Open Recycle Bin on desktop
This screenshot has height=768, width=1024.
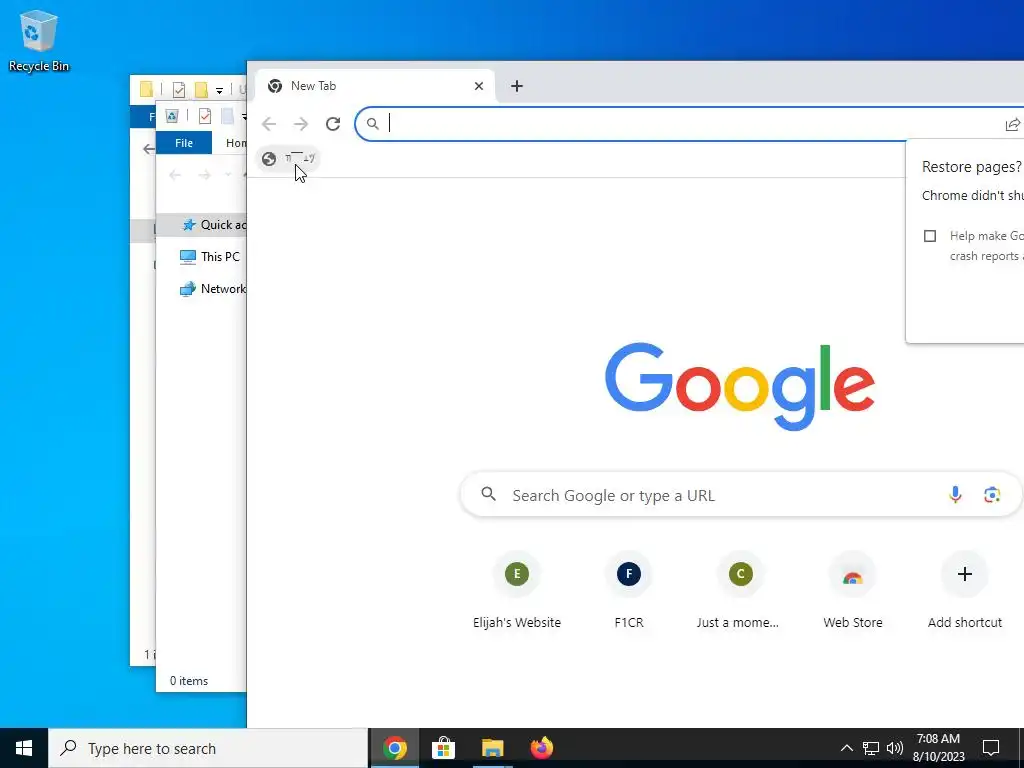(x=39, y=40)
